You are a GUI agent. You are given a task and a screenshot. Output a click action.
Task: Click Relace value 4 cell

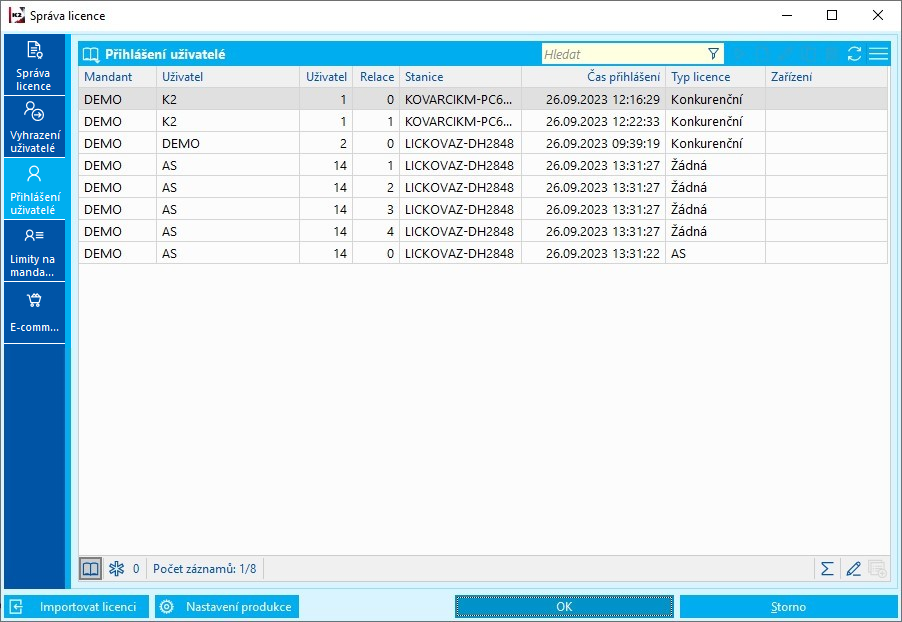[377, 231]
